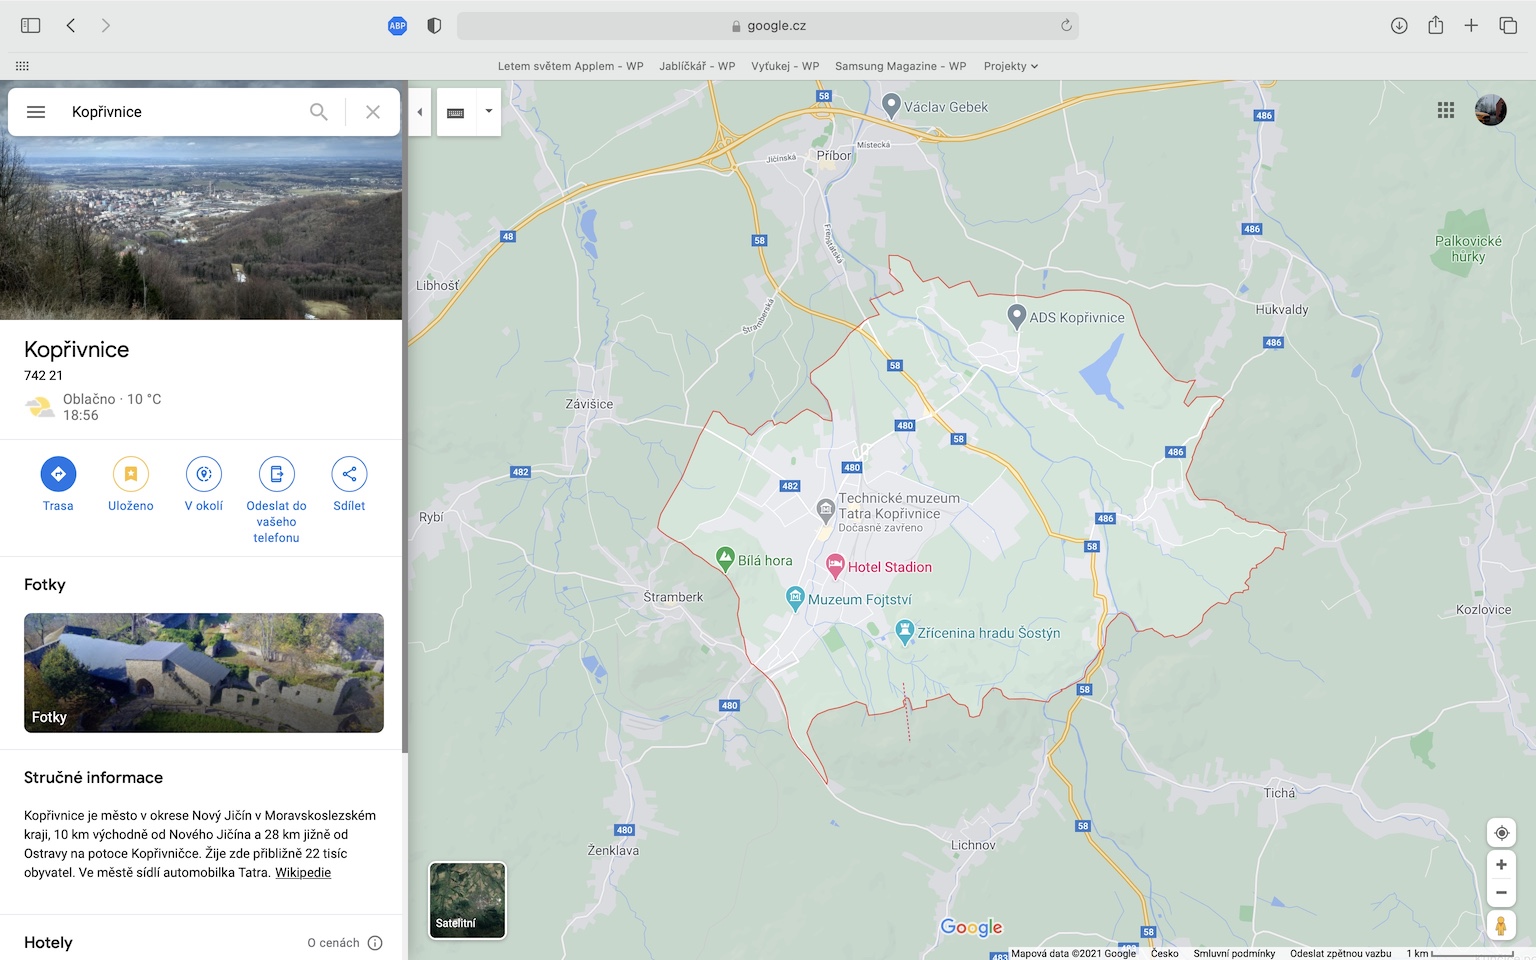The image size is (1536, 960).
Task: Zoom in on the map
Action: 1501,865
